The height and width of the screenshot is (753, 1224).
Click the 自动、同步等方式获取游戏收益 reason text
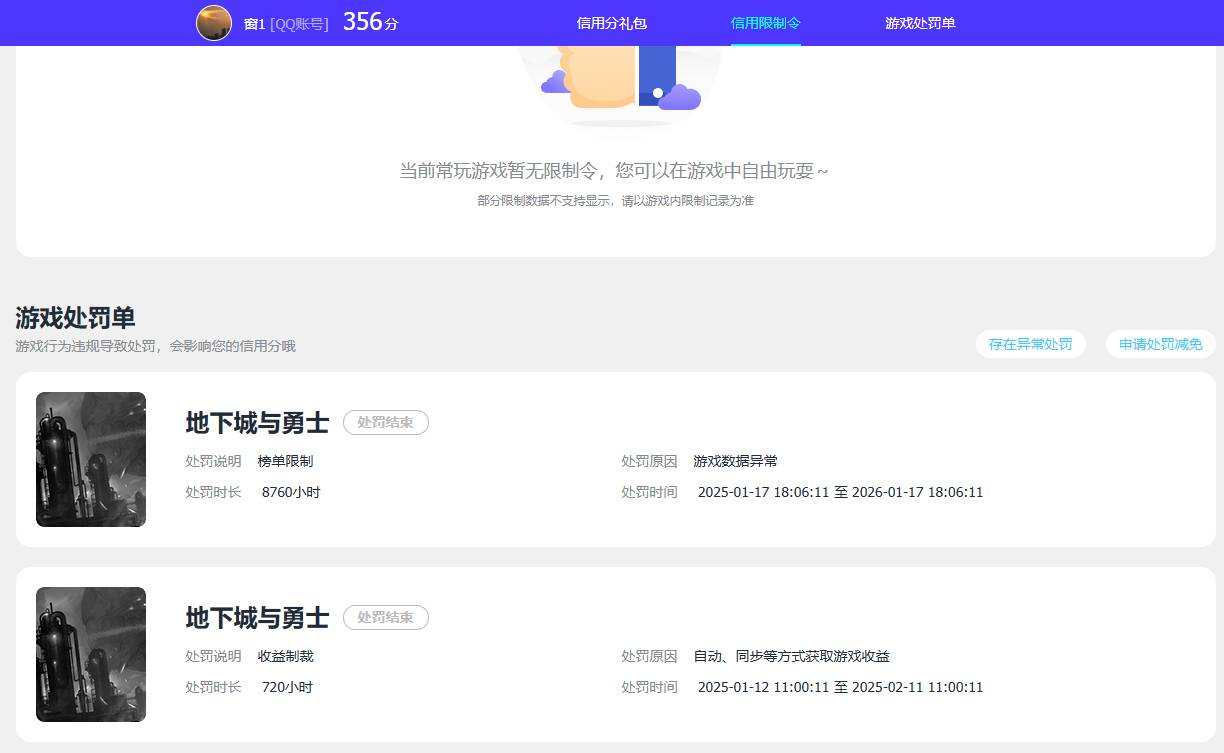[791, 656]
